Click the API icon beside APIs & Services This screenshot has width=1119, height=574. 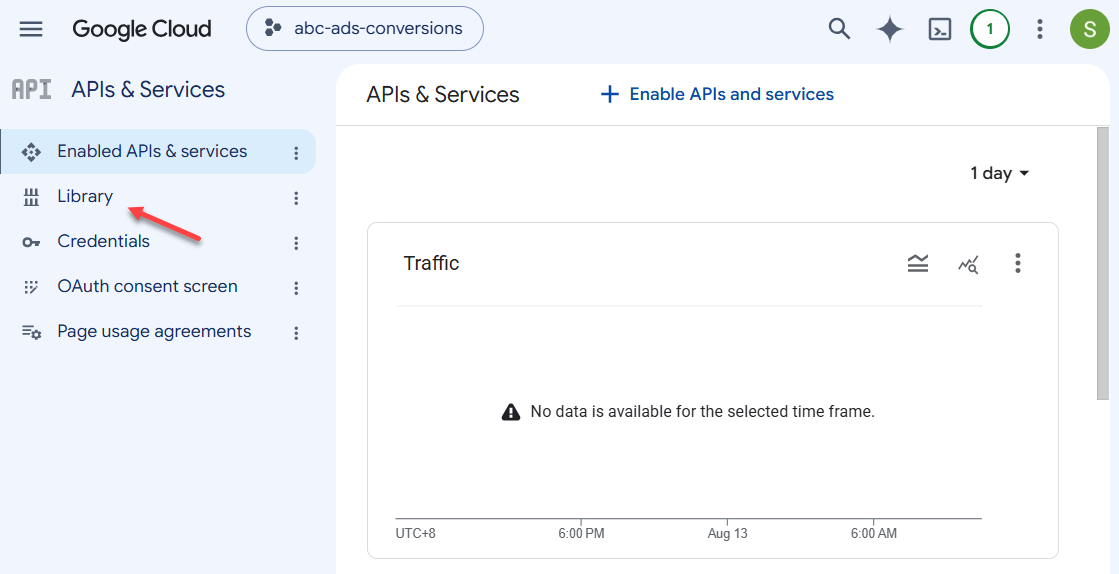[x=31, y=90]
